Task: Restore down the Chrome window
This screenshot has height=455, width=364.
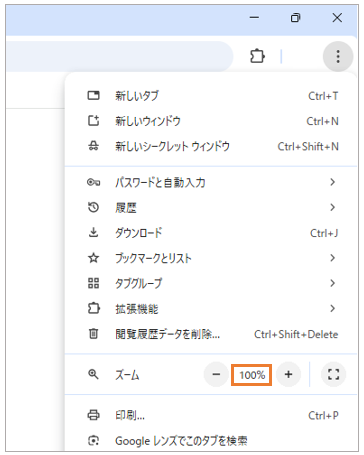Action: [296, 18]
